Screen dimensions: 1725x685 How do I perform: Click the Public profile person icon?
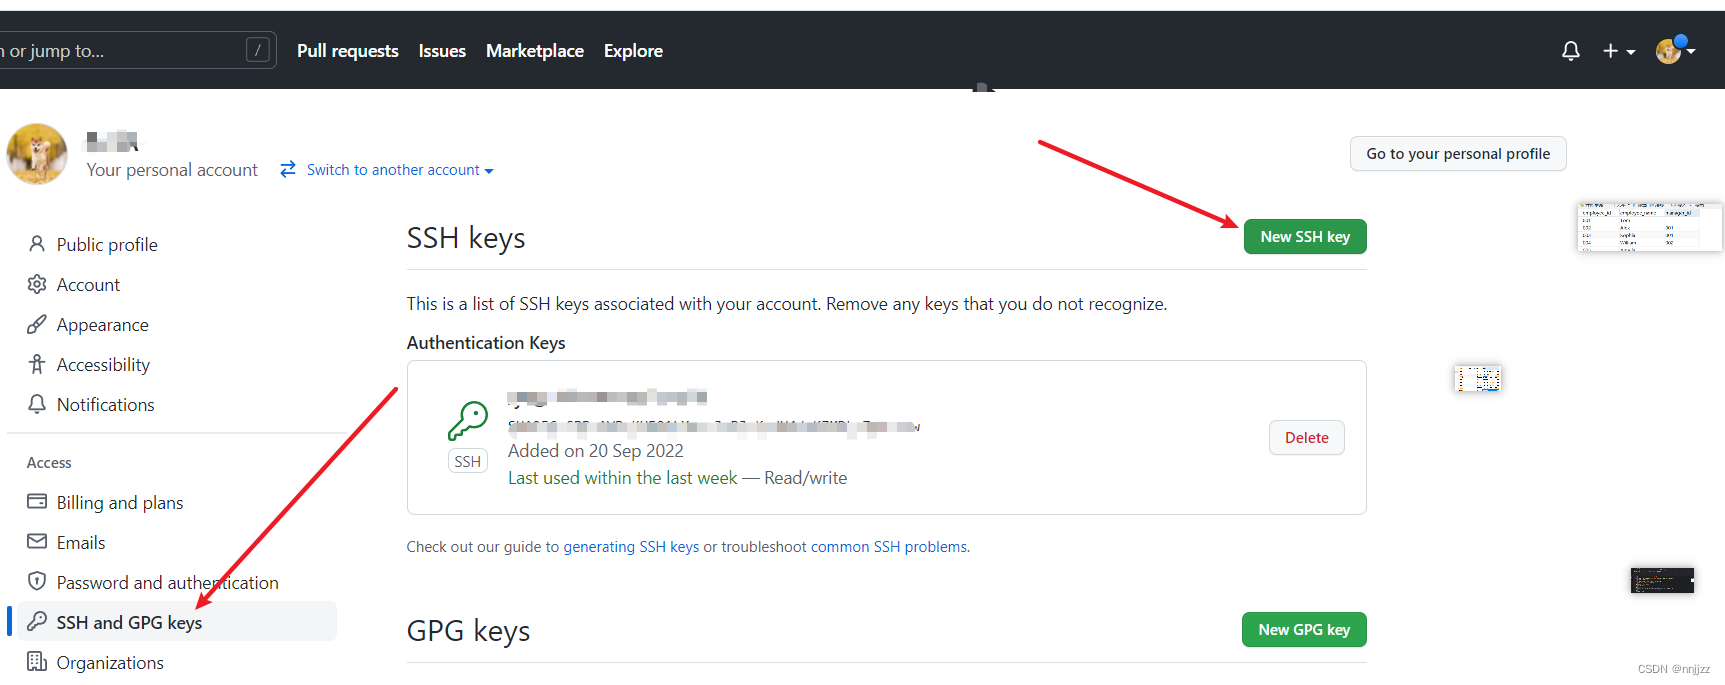pos(37,244)
